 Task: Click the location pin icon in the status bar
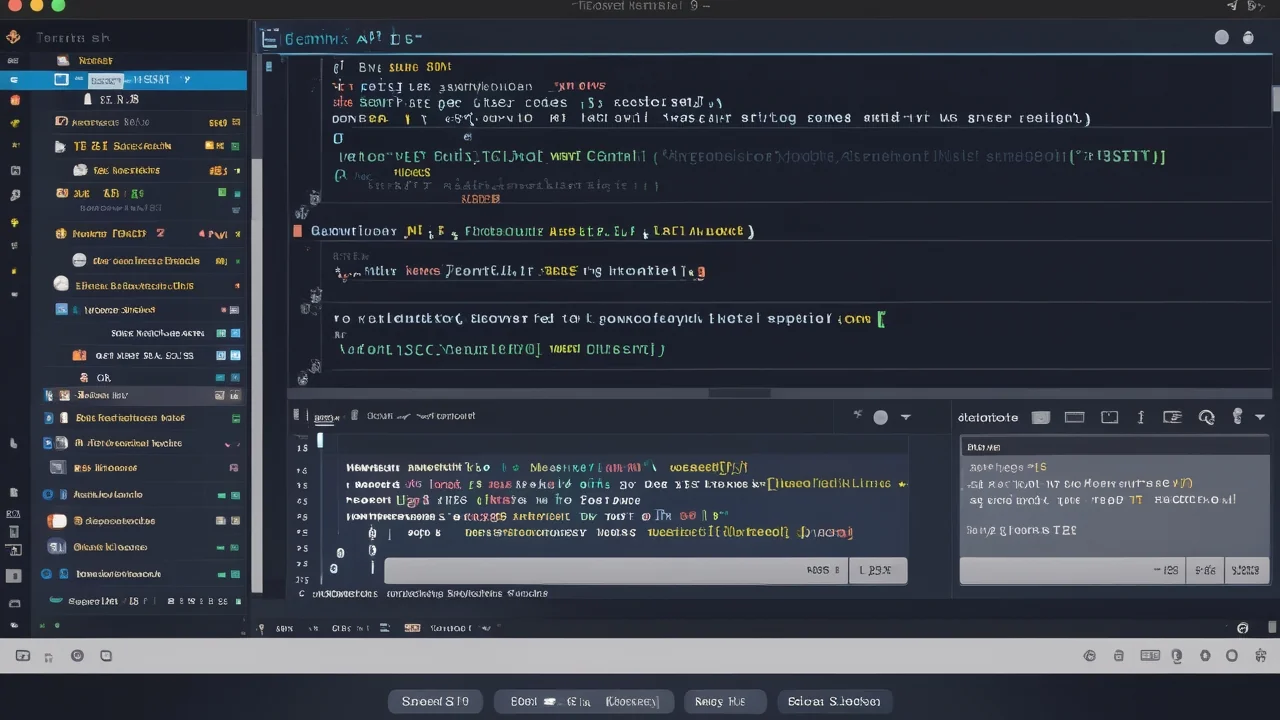(x=261, y=628)
